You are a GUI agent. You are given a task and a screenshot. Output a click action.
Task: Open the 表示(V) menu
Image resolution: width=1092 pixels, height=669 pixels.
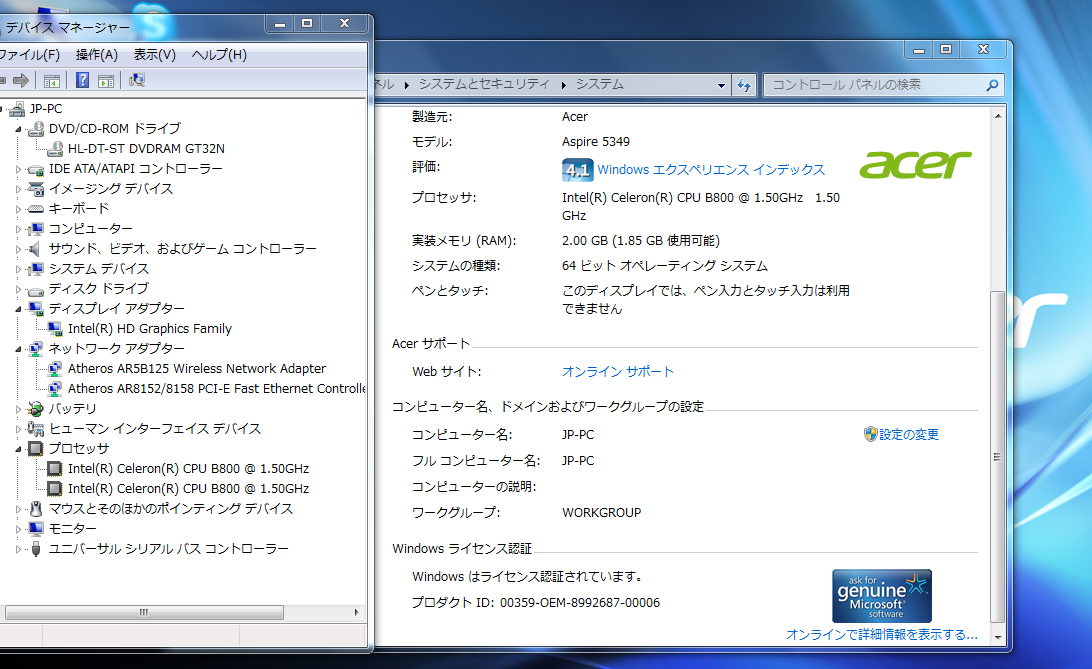pos(155,55)
